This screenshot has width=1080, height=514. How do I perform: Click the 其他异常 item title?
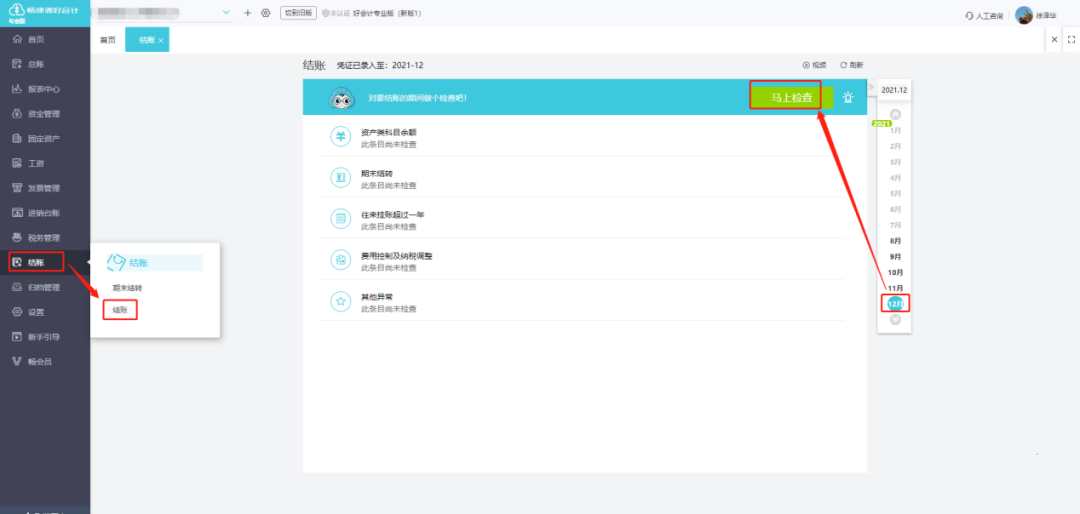click(377, 297)
